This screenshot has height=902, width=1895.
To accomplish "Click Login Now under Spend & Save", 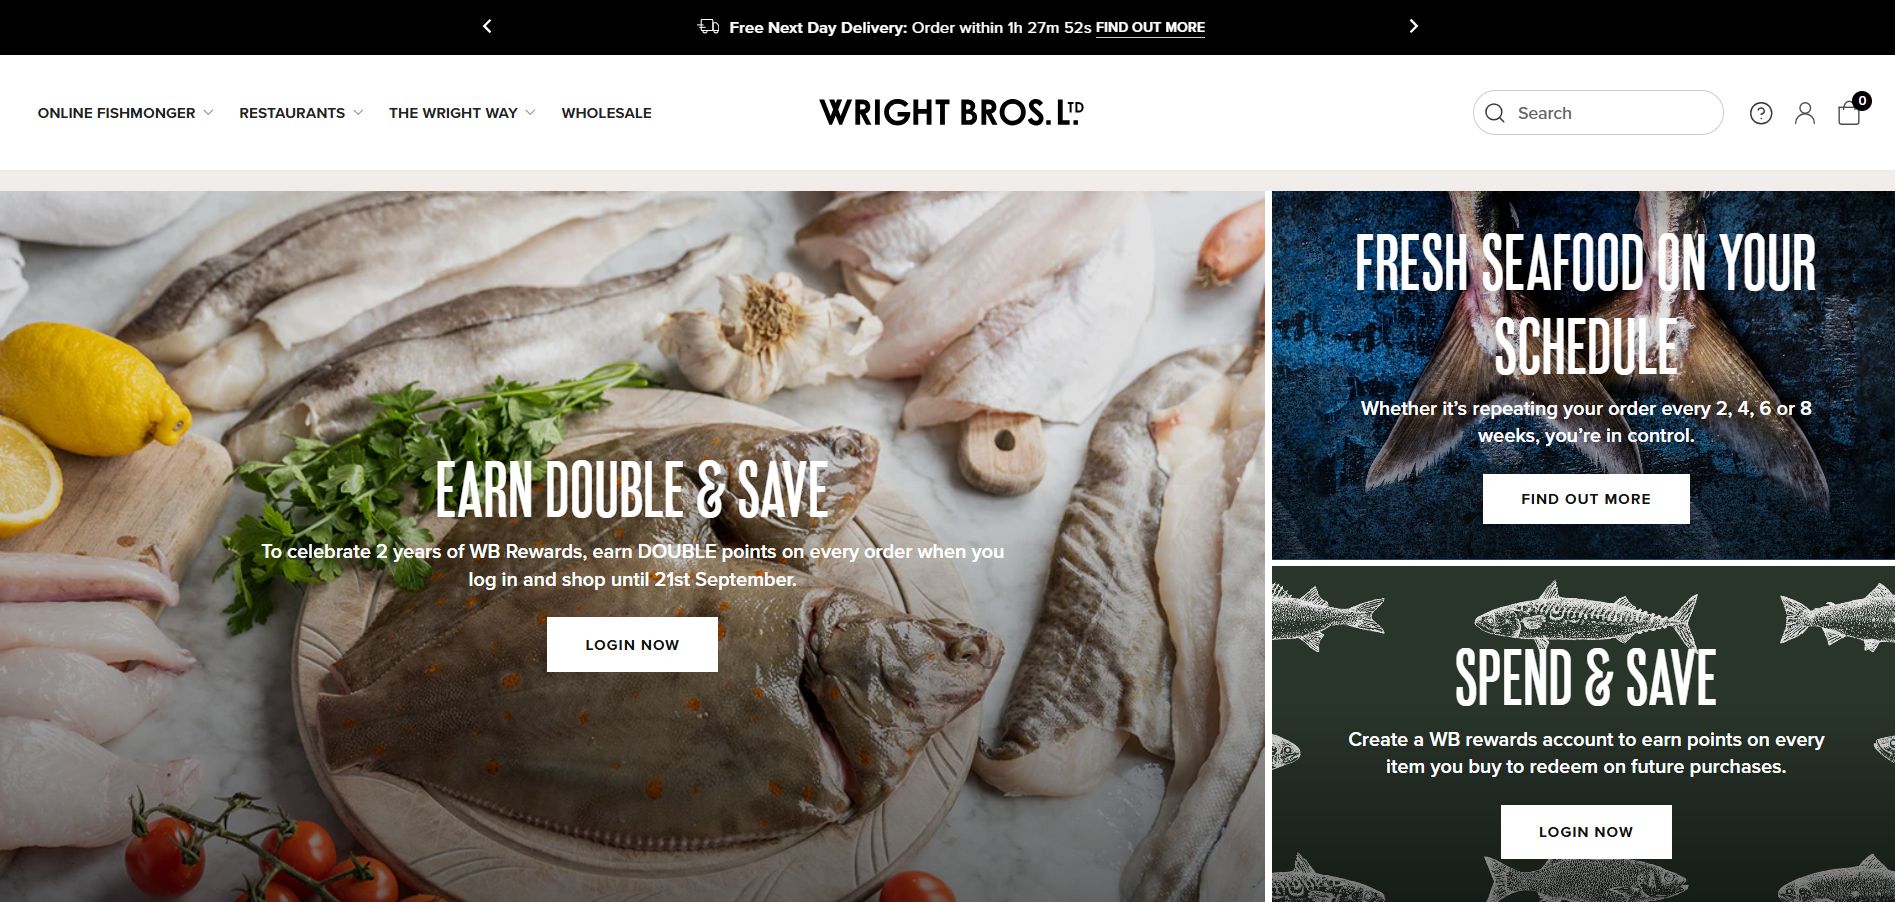I will click(x=1586, y=832).
